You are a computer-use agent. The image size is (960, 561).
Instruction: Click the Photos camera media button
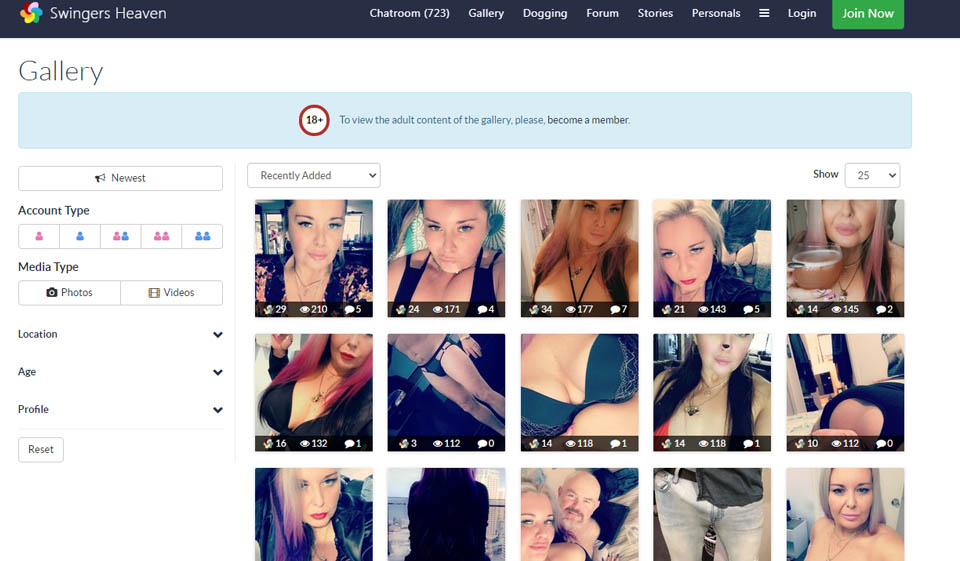pos(69,293)
